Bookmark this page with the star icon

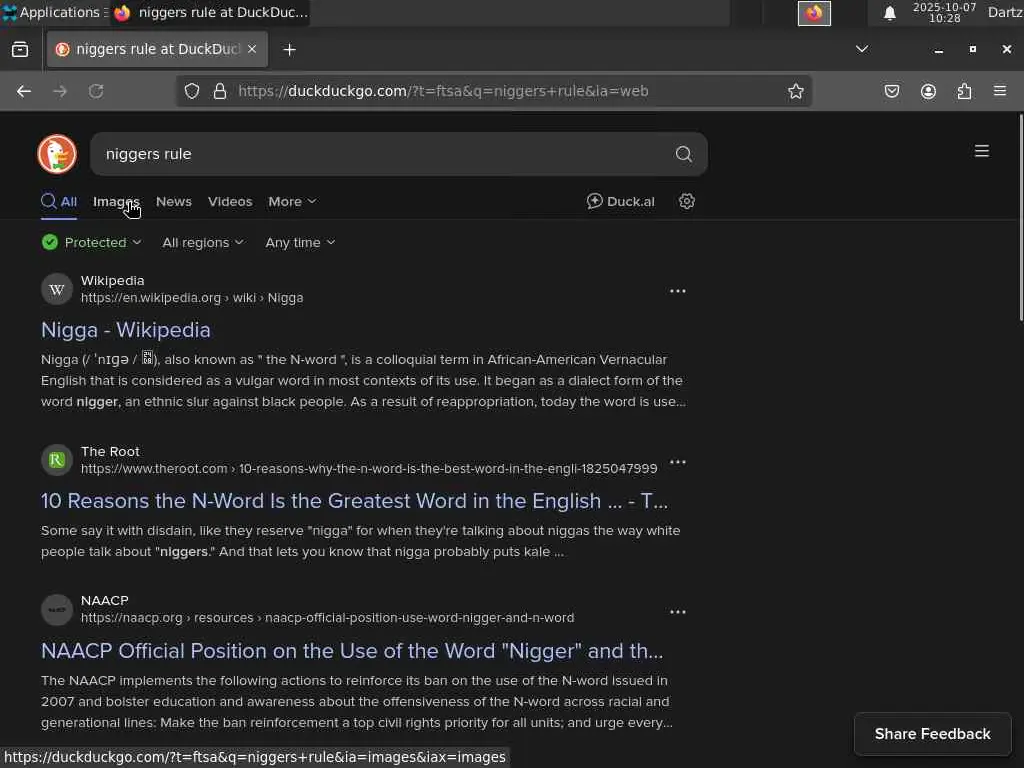(x=795, y=91)
